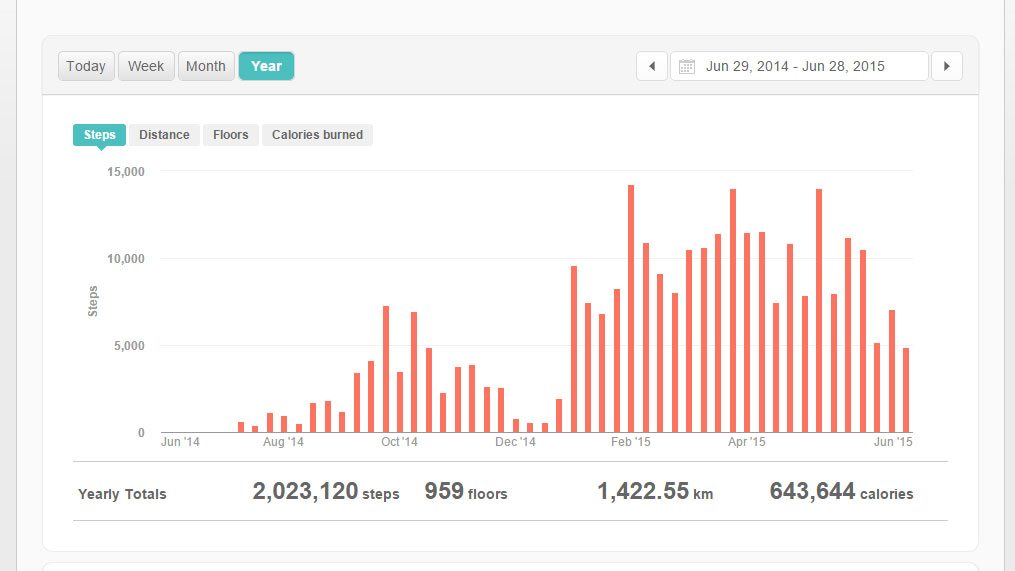Image resolution: width=1015 pixels, height=571 pixels.
Task: Click the Jun '15 x-axis label
Action: (893, 442)
